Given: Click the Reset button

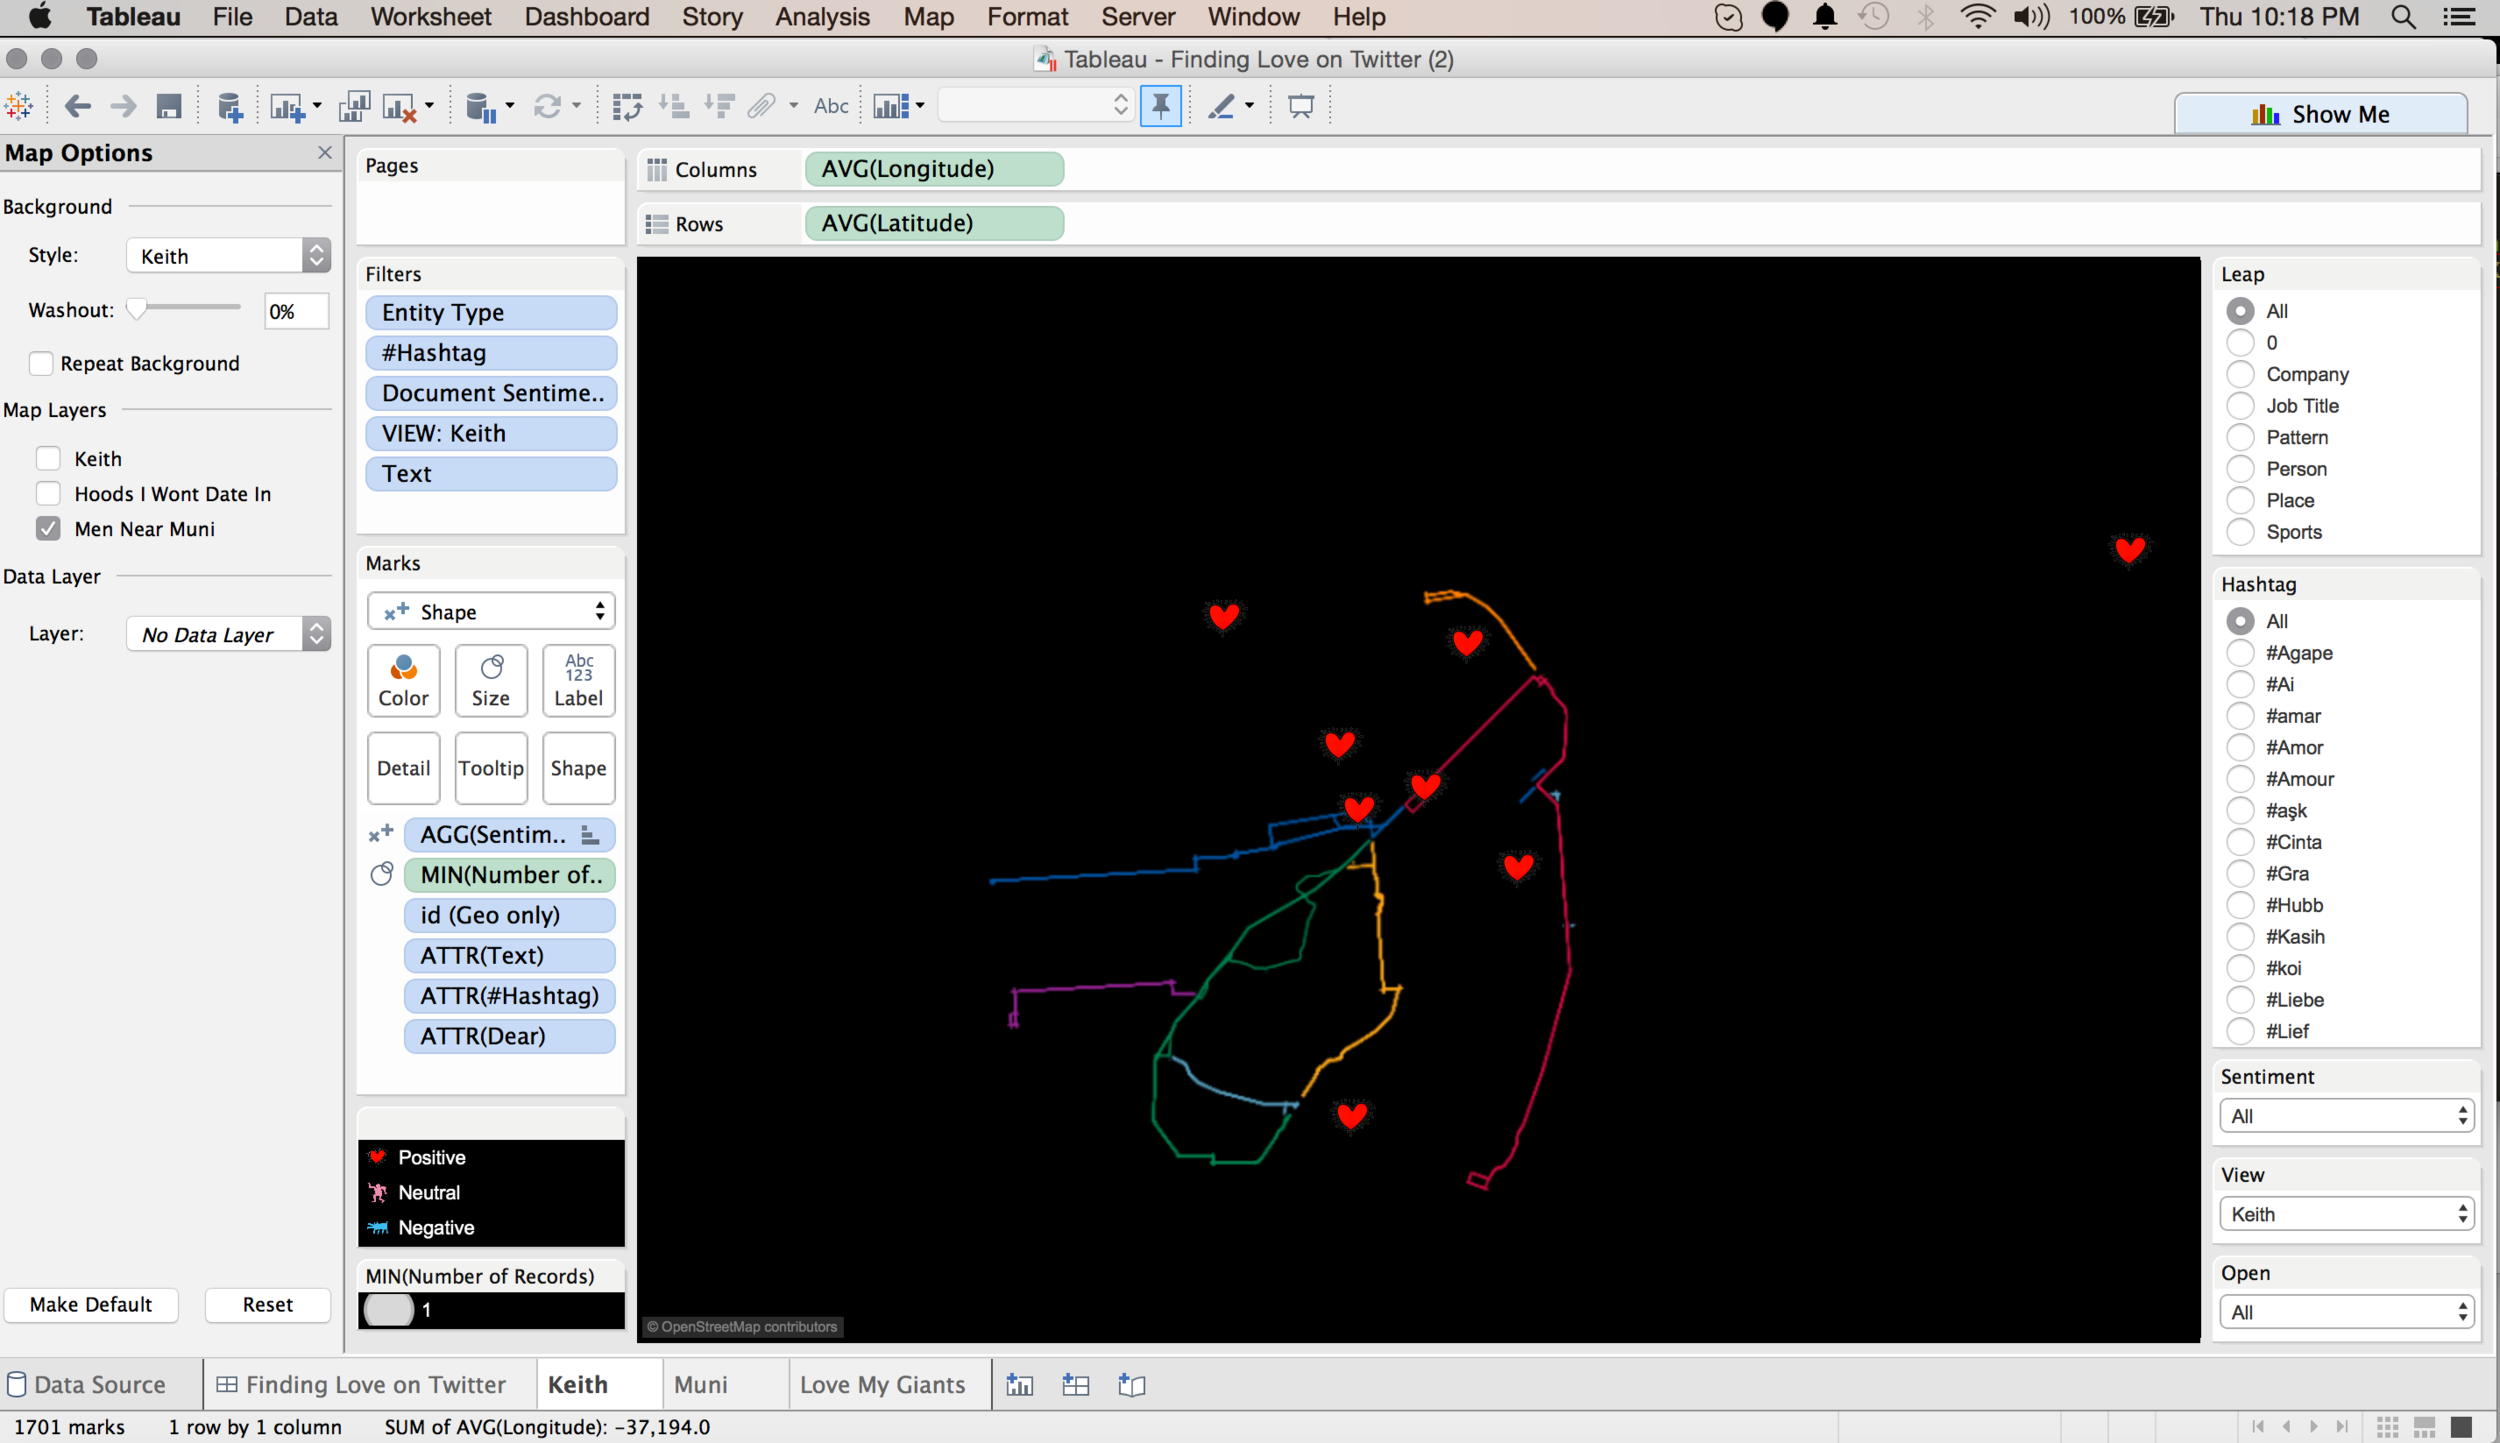Looking at the screenshot, I should (267, 1304).
